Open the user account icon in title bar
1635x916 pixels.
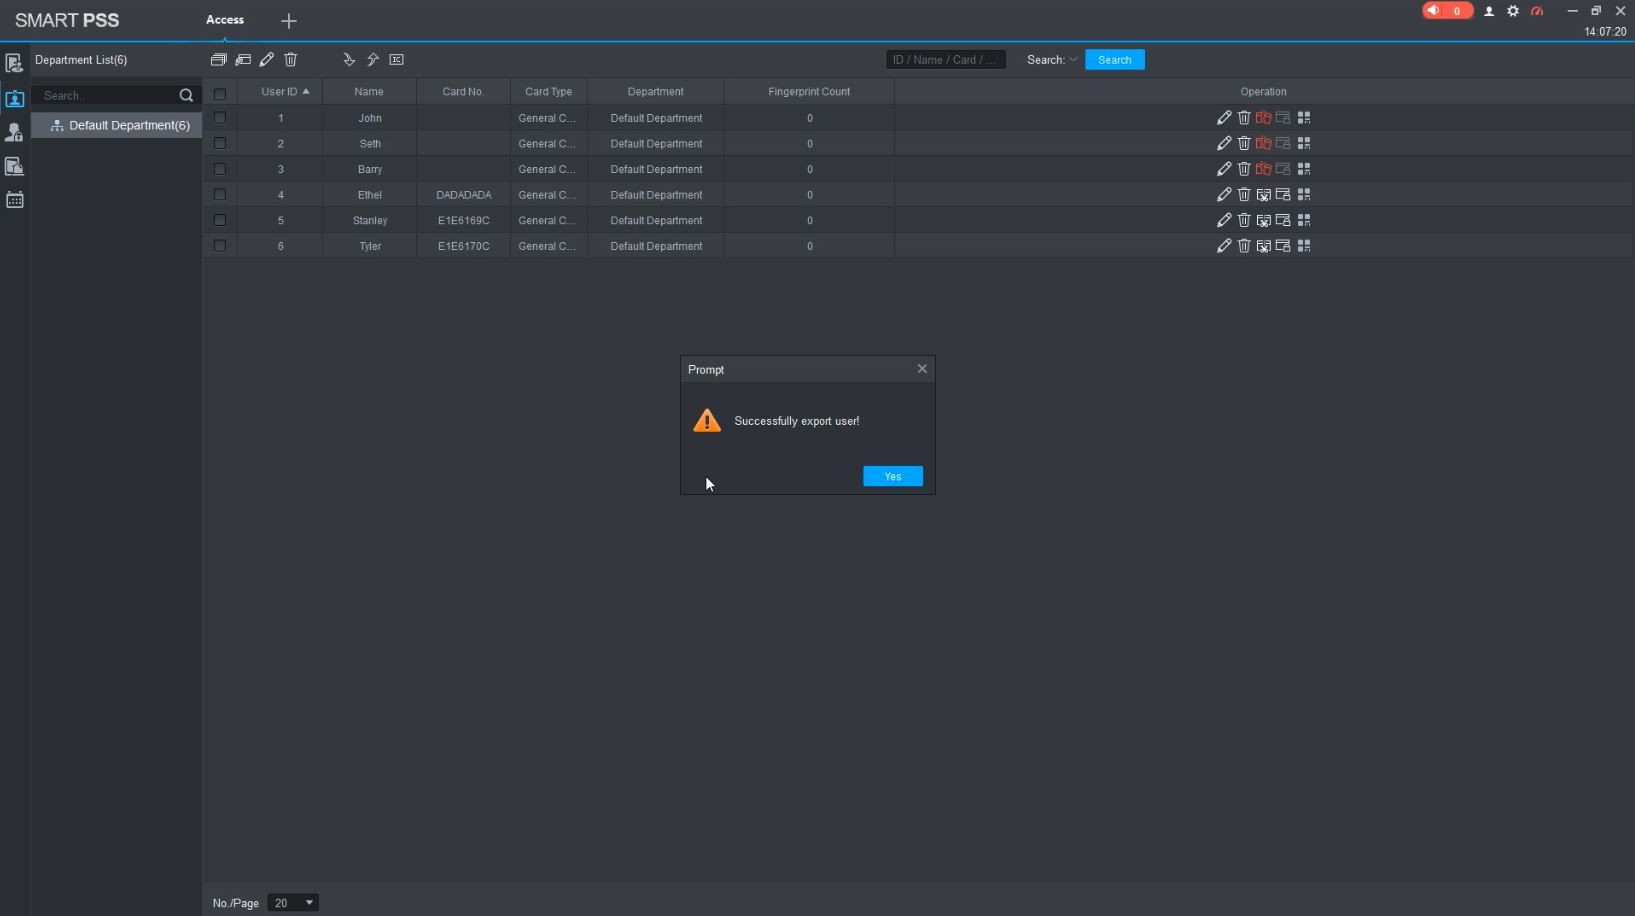coord(1489,11)
